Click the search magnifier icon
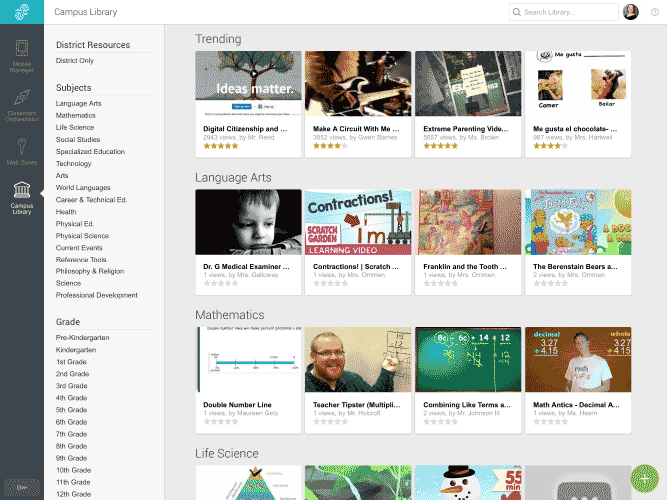The width and height of the screenshot is (667, 500). tap(516, 12)
